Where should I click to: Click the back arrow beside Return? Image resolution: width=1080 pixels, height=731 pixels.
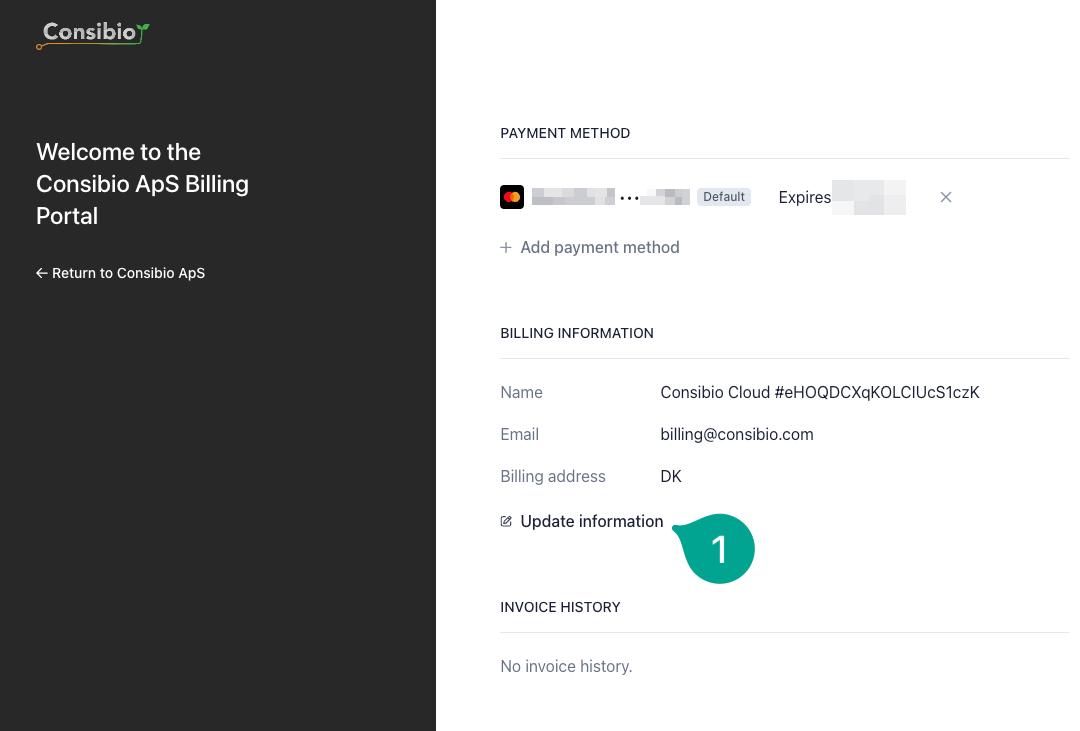coord(42,273)
